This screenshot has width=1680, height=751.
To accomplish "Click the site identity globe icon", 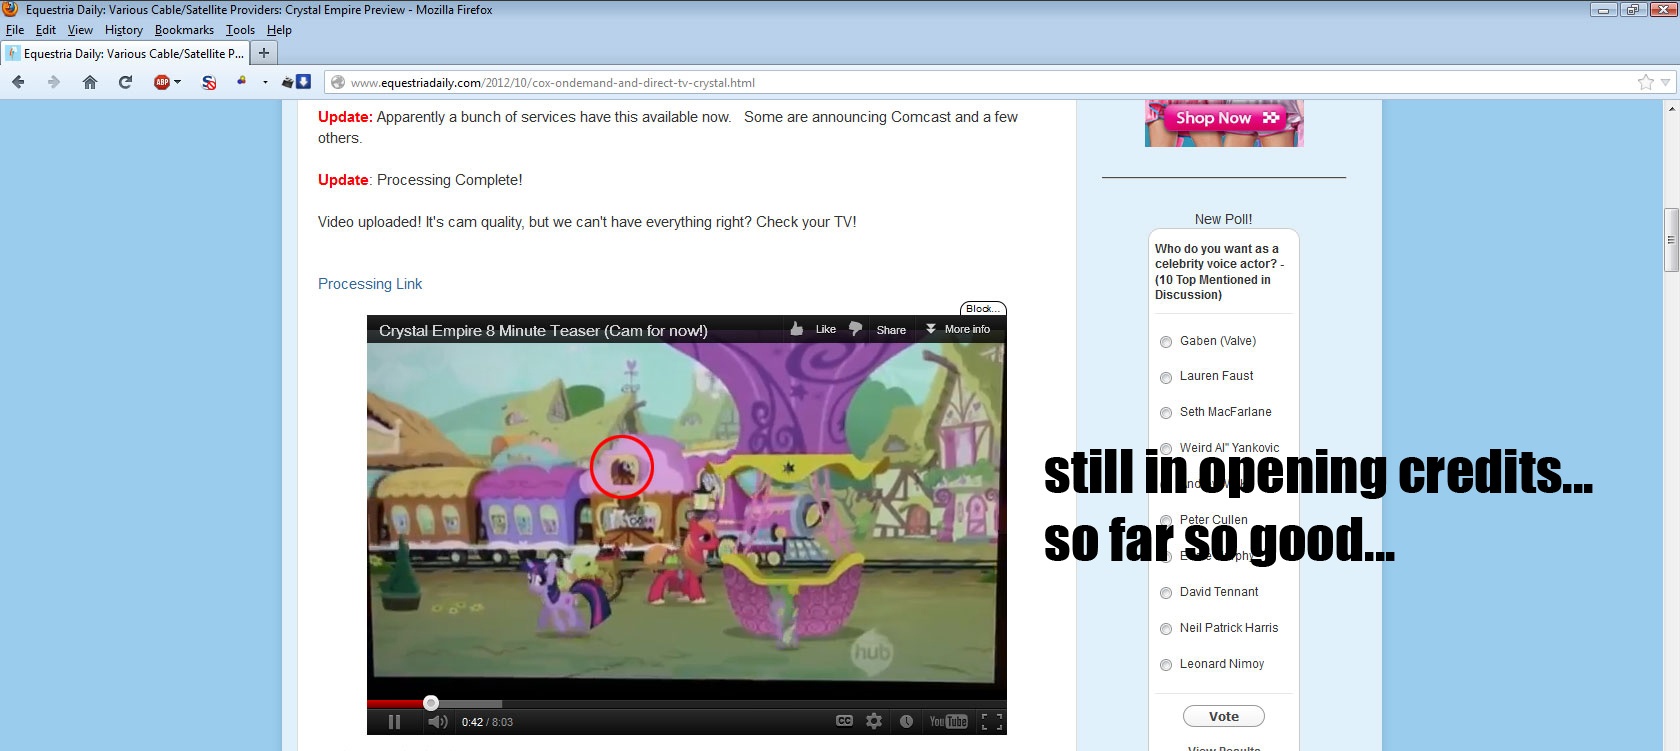I will tap(338, 82).
